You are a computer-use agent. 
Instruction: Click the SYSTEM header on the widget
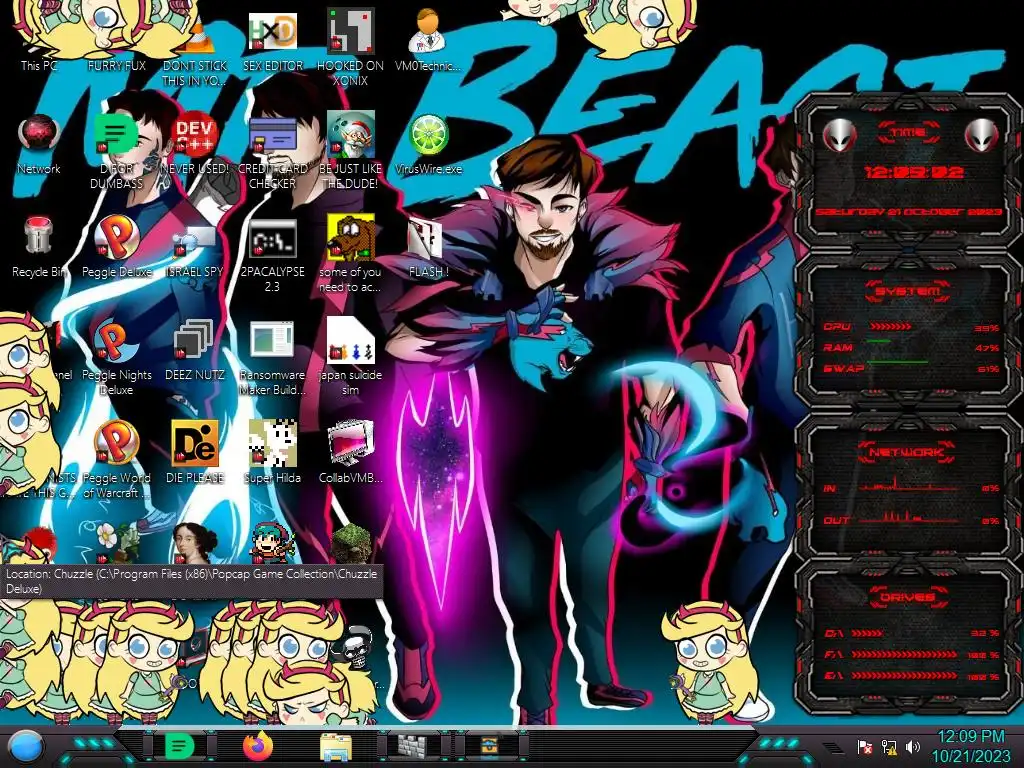pyautogui.click(x=908, y=291)
